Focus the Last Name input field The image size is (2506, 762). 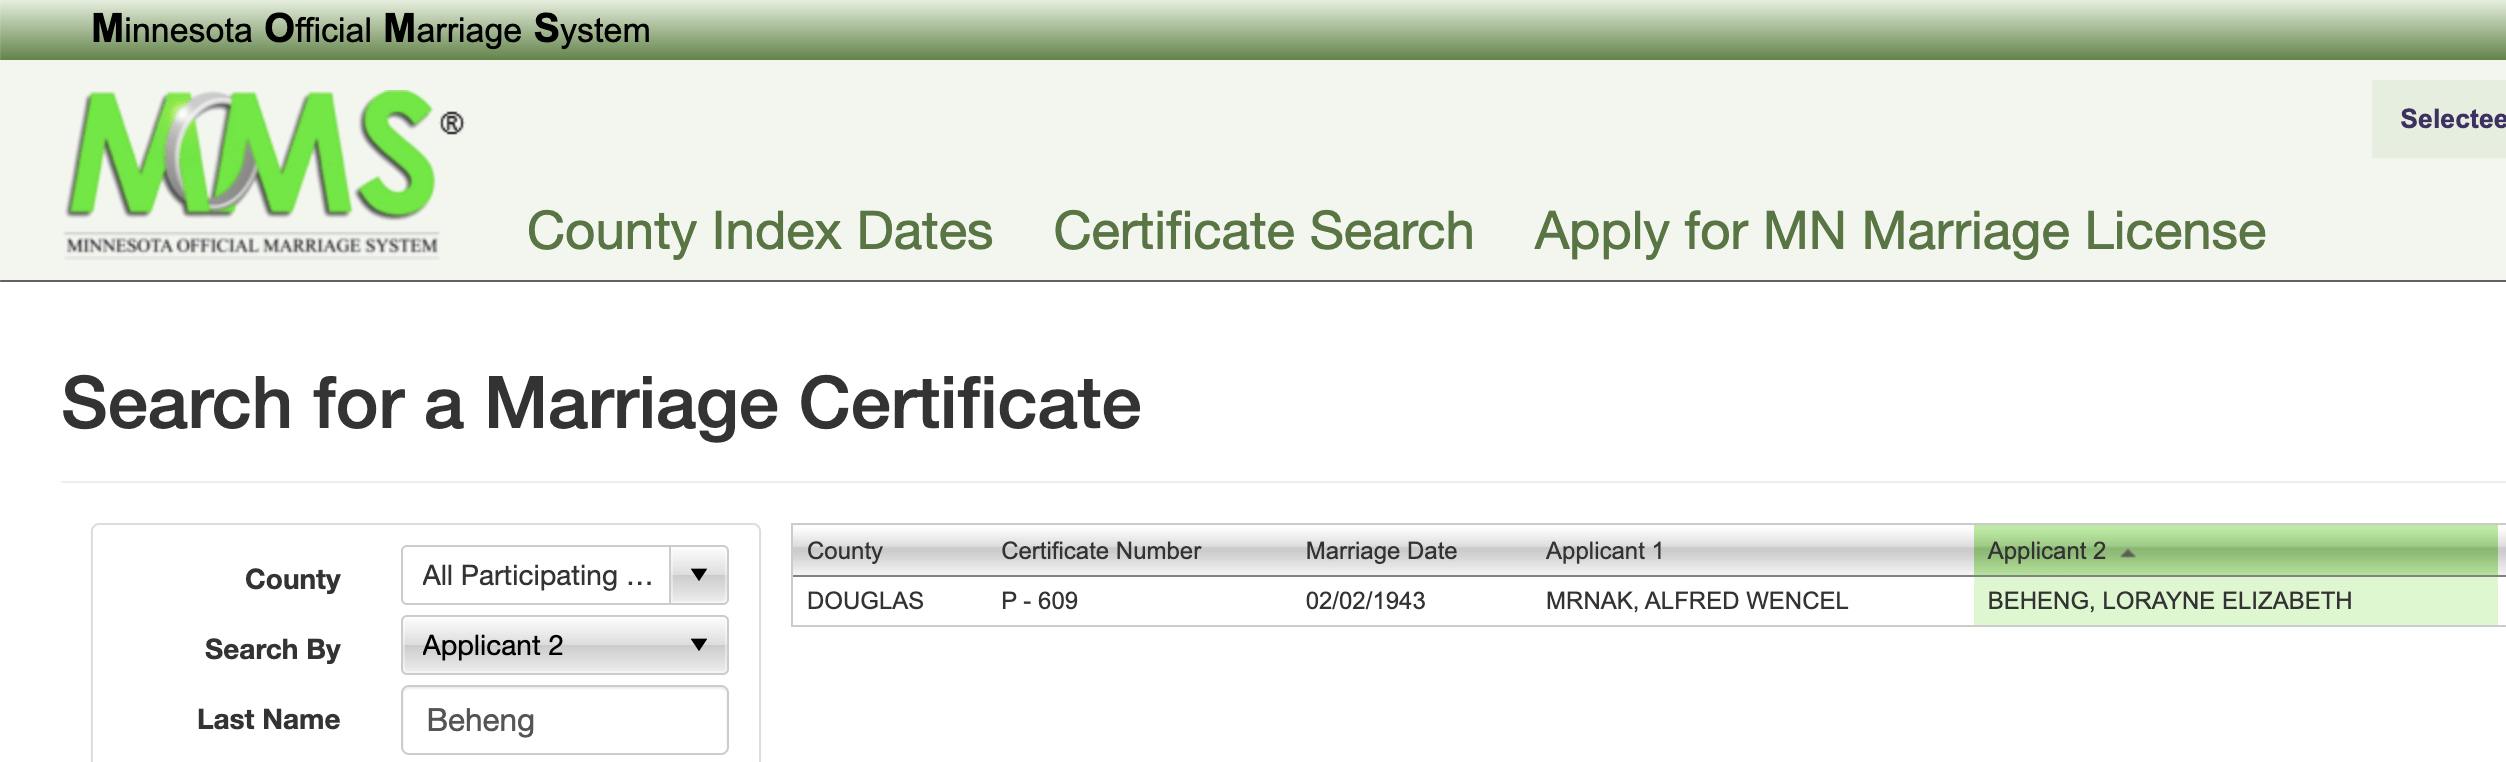[564, 720]
